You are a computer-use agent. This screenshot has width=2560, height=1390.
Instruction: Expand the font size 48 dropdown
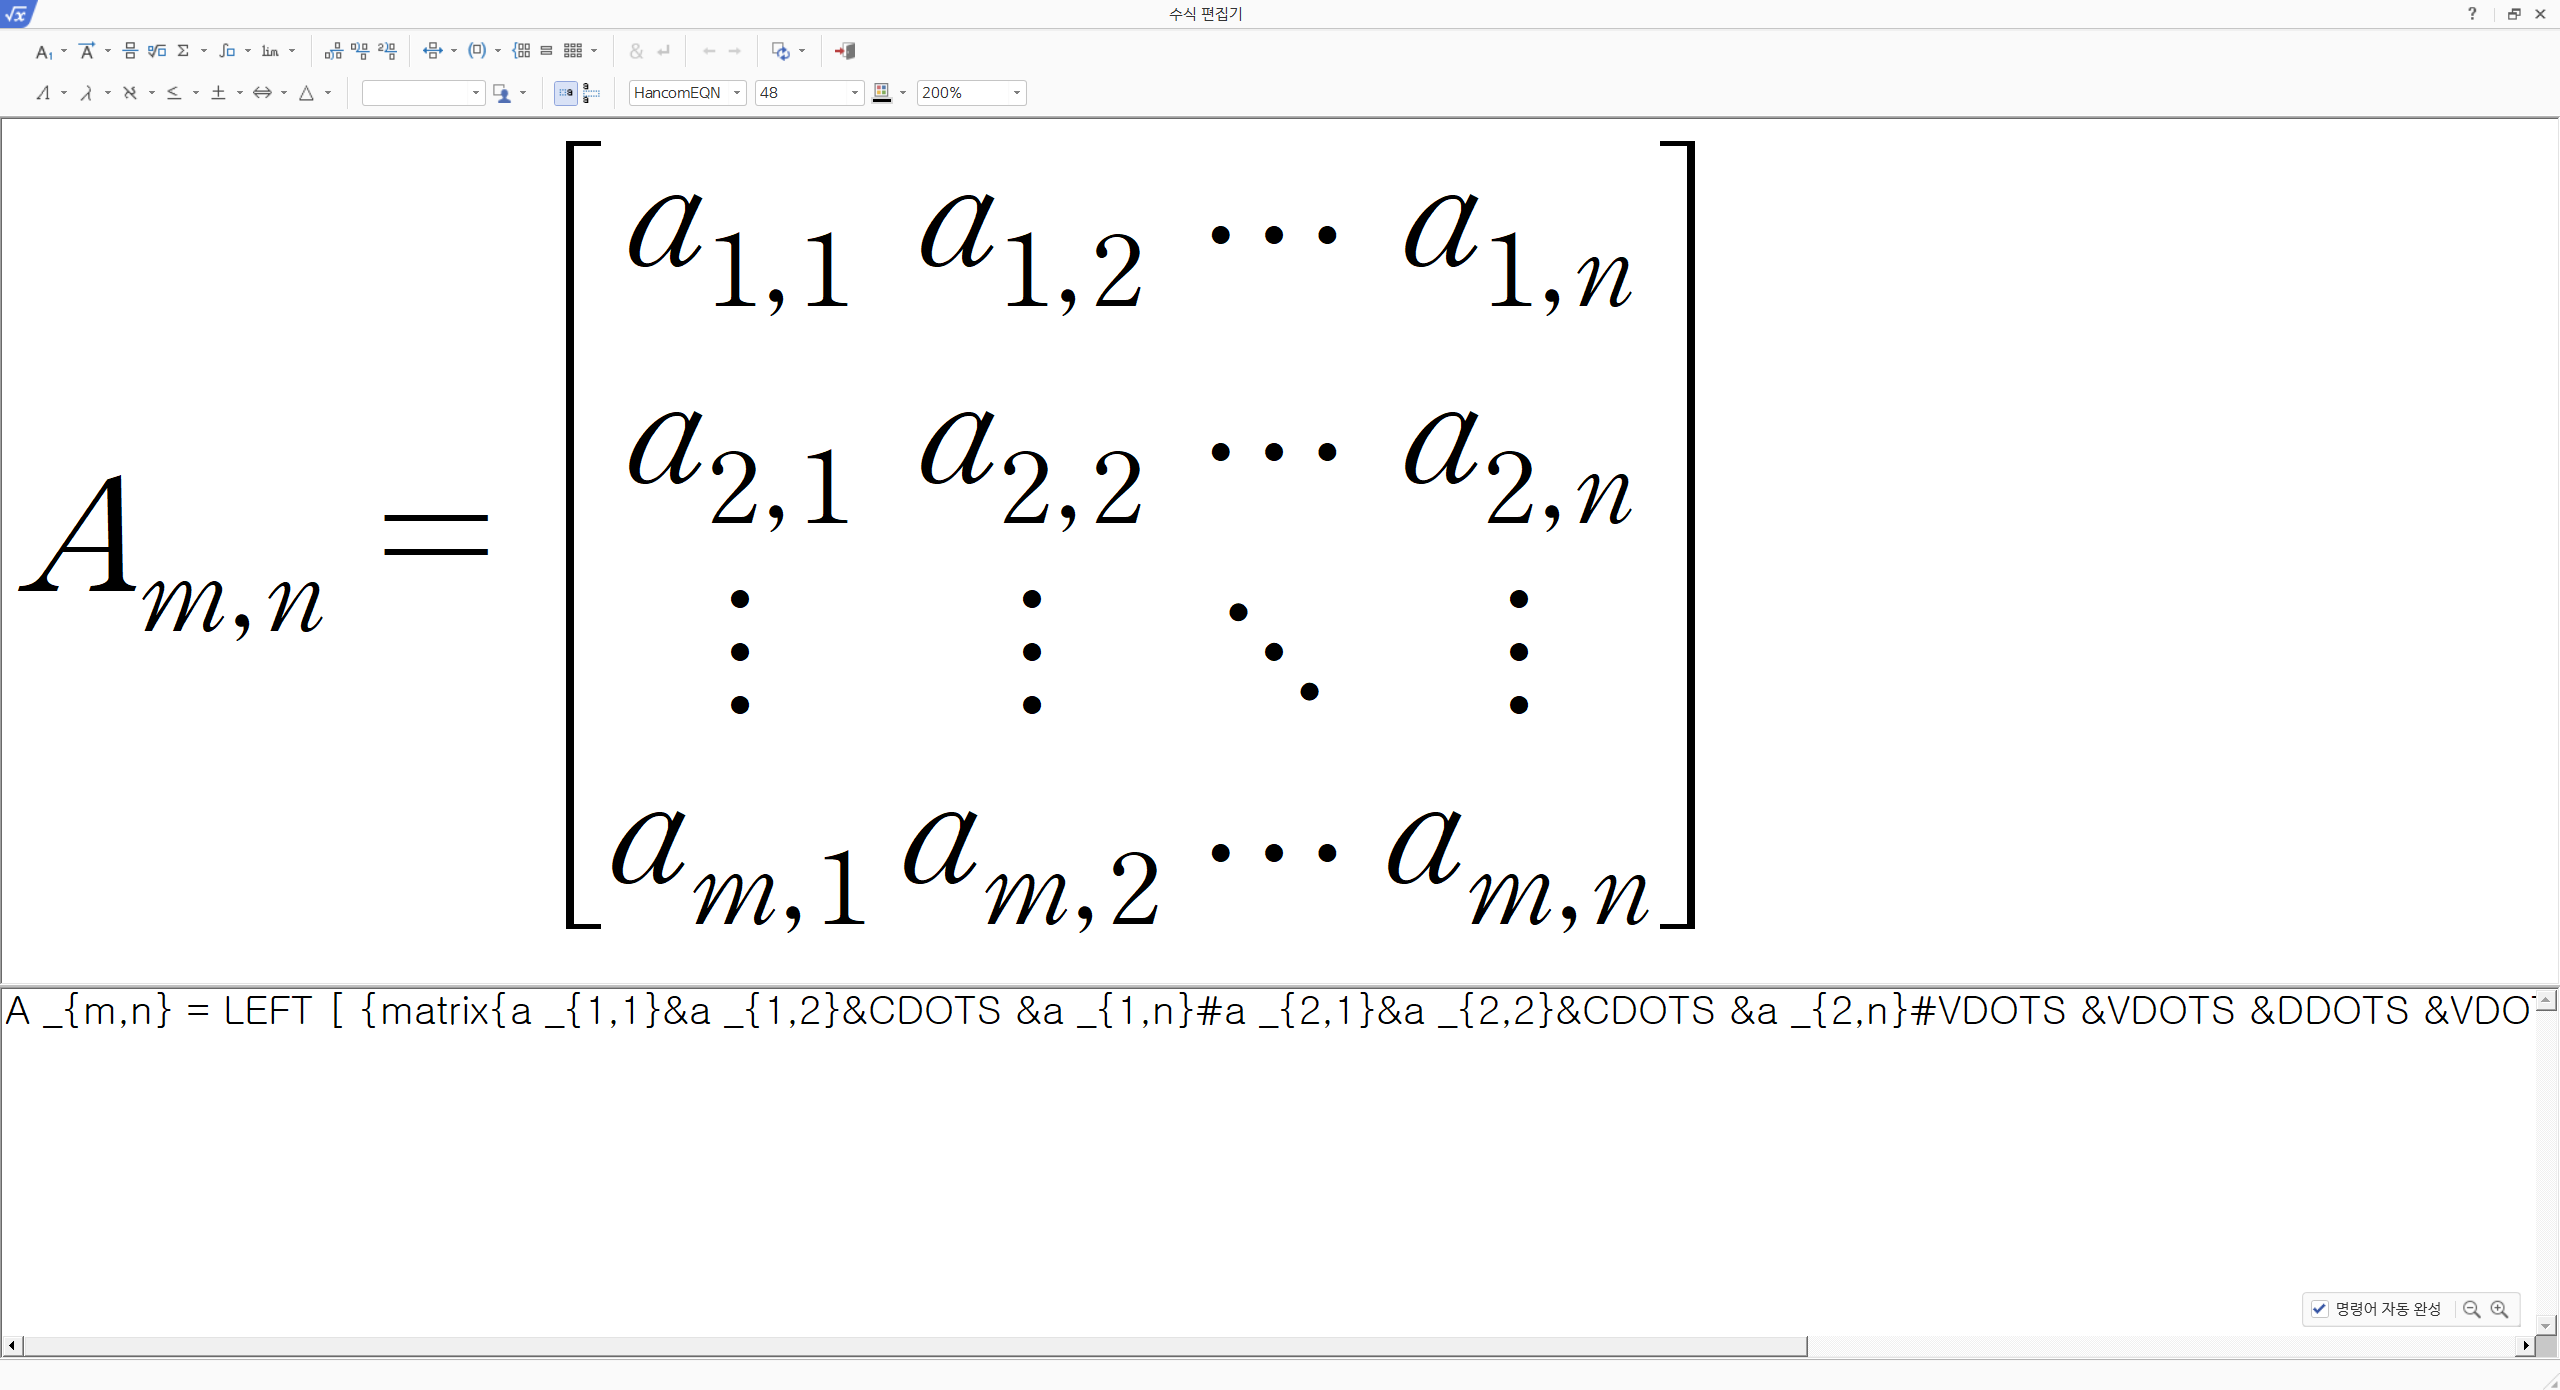click(x=854, y=93)
